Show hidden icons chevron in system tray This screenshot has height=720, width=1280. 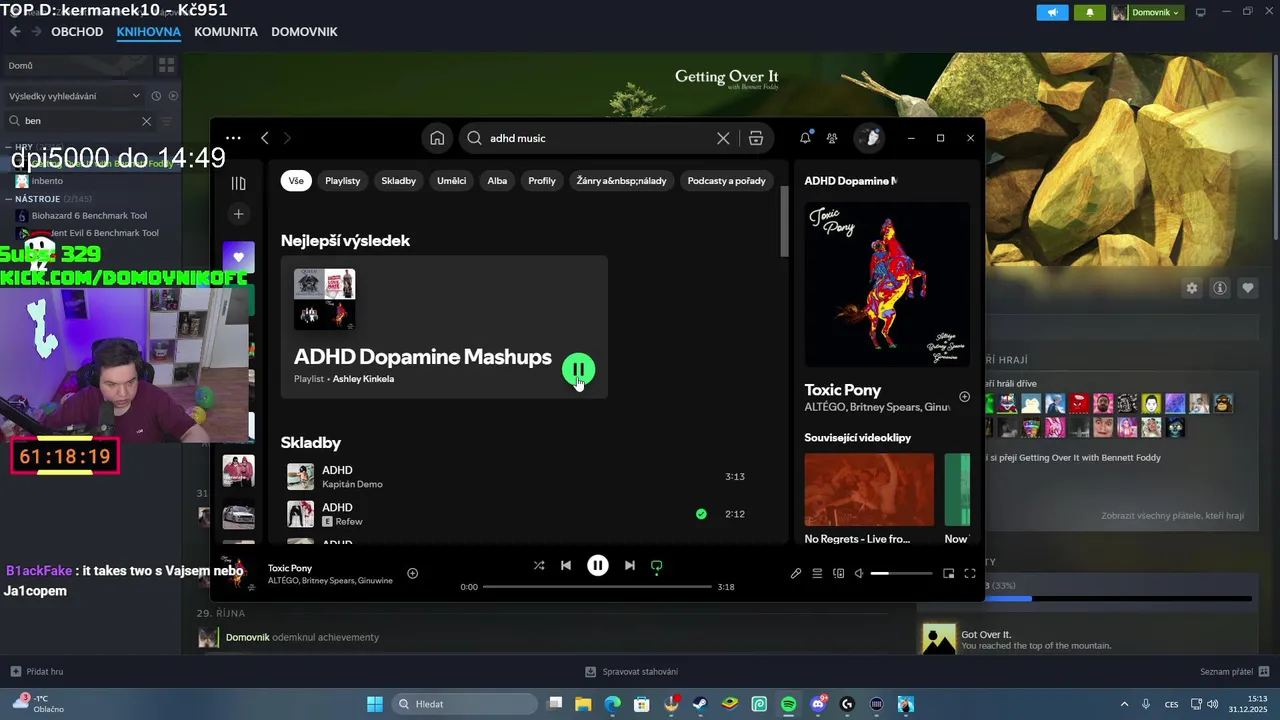1124,704
